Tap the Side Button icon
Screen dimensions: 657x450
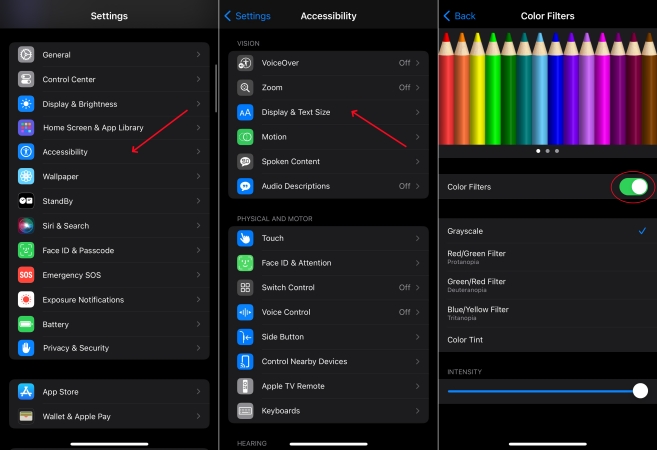[245, 337]
